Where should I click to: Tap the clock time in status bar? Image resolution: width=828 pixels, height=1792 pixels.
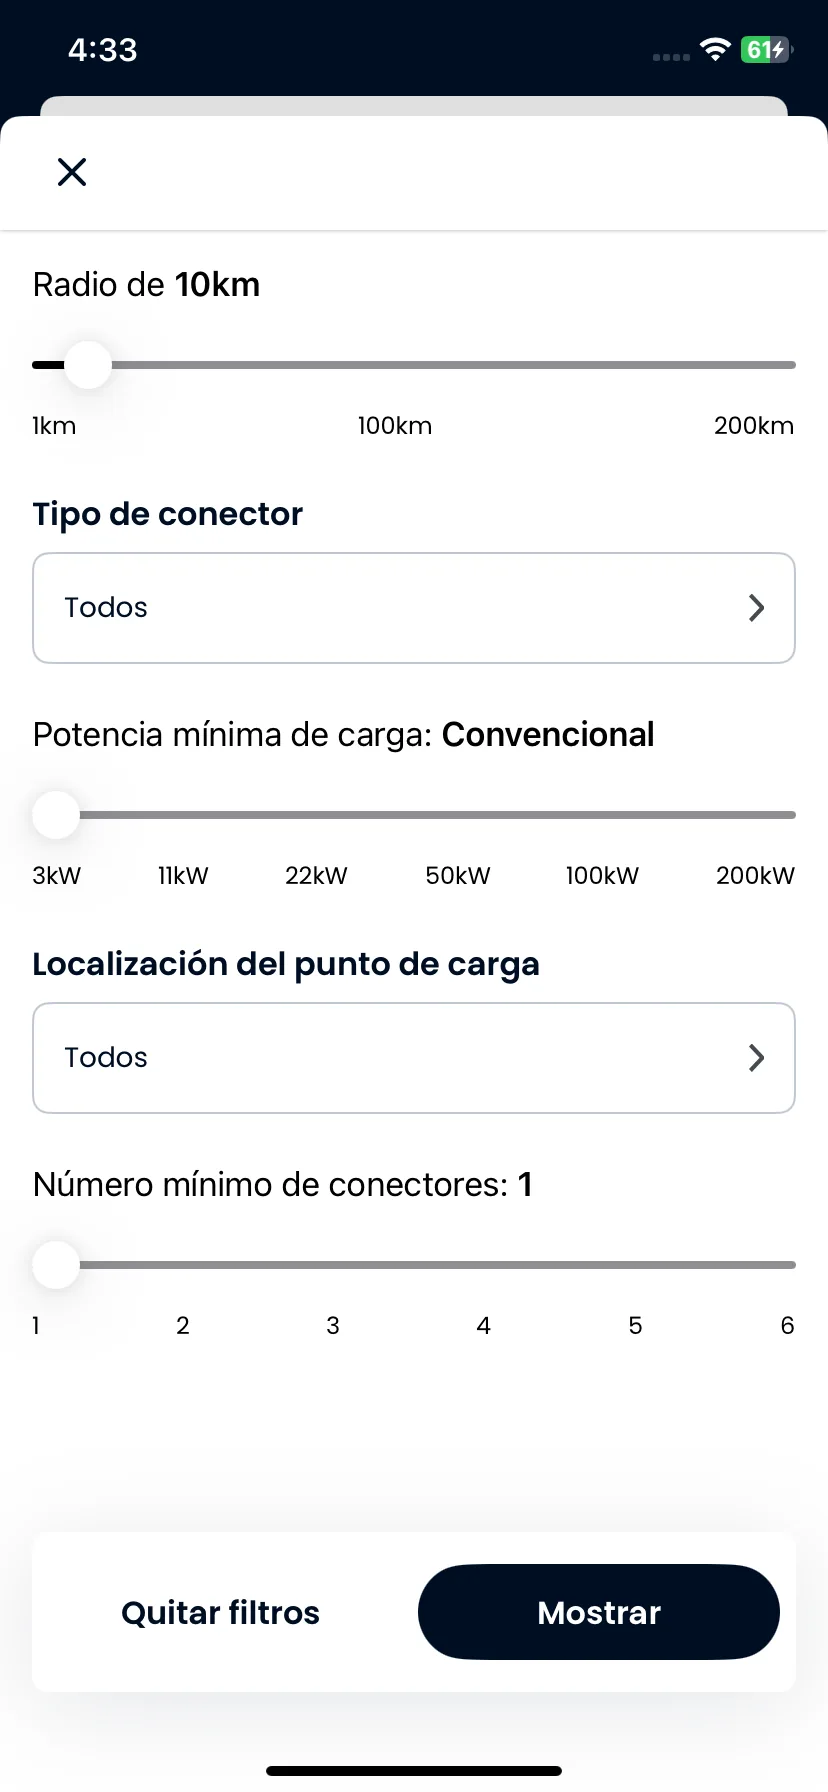point(102,49)
